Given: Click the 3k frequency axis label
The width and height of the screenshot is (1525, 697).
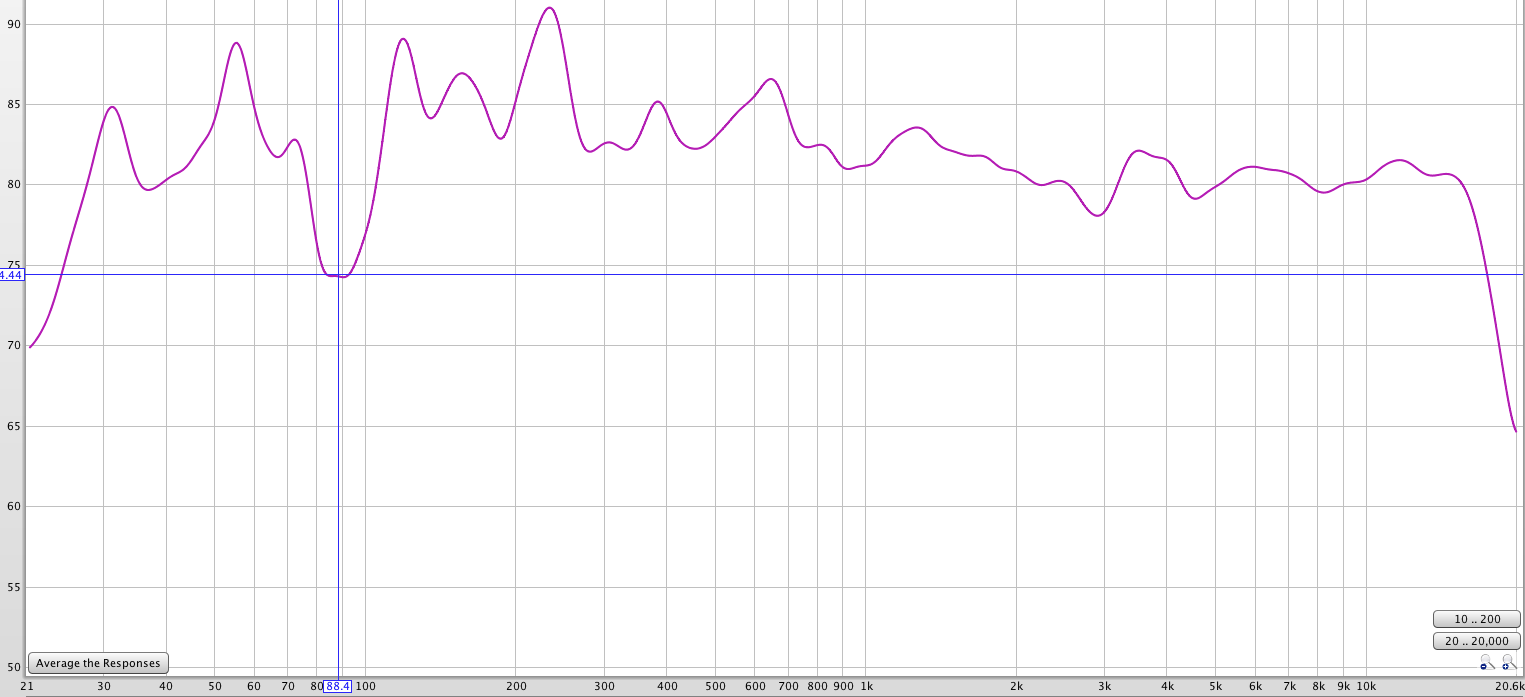Looking at the screenshot, I should point(1104,686).
